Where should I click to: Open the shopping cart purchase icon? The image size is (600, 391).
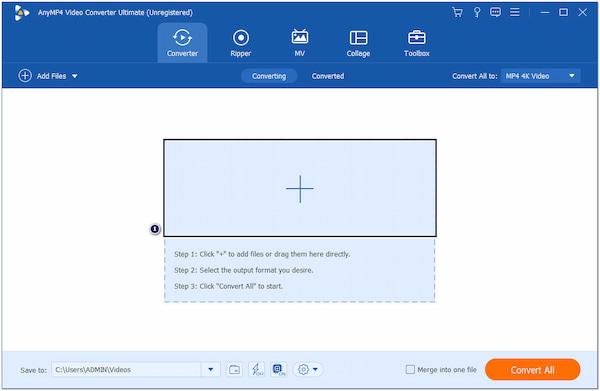(457, 13)
